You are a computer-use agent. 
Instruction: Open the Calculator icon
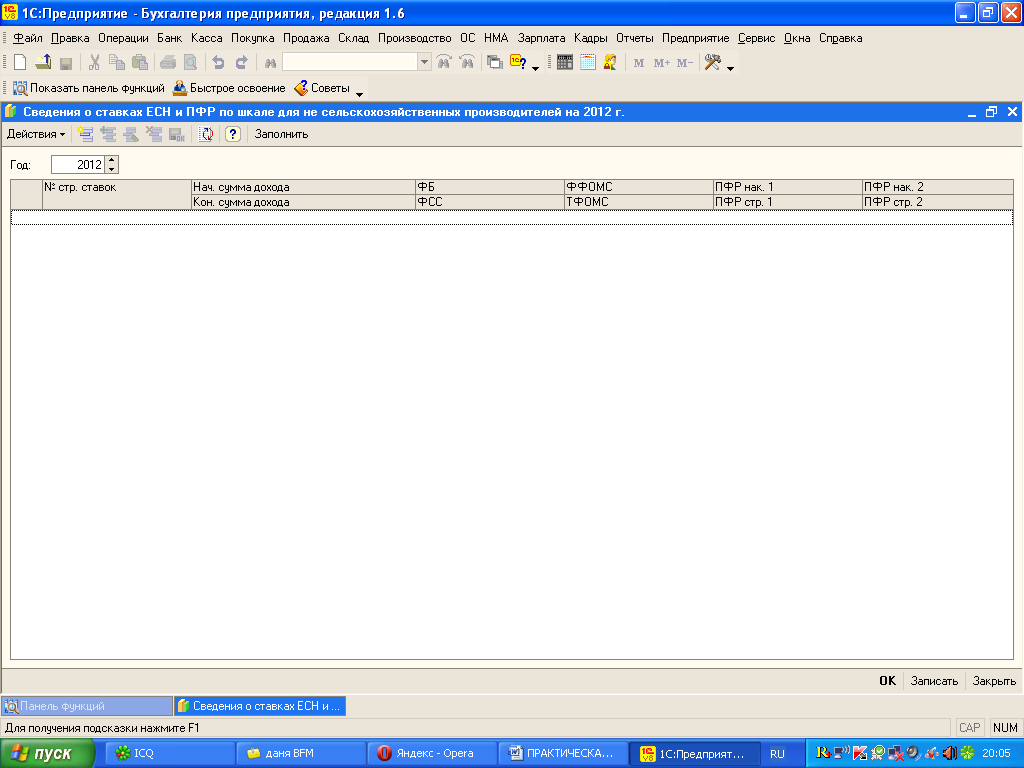click(x=565, y=63)
